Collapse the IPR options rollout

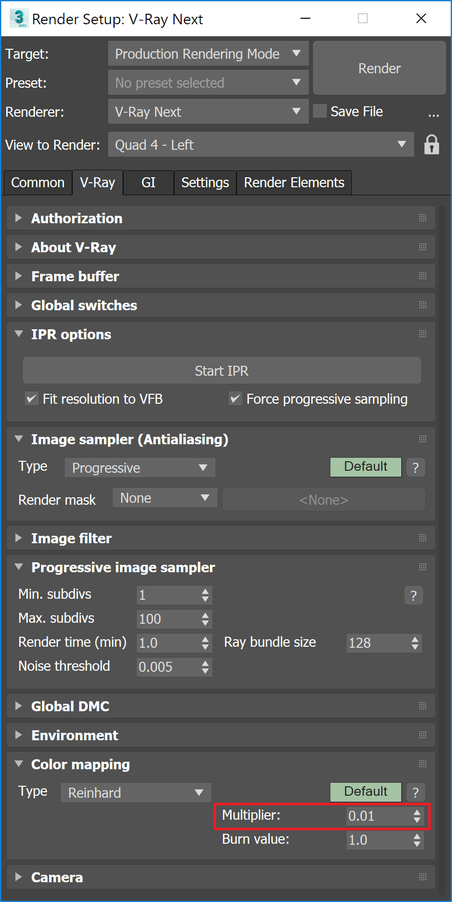(18, 334)
